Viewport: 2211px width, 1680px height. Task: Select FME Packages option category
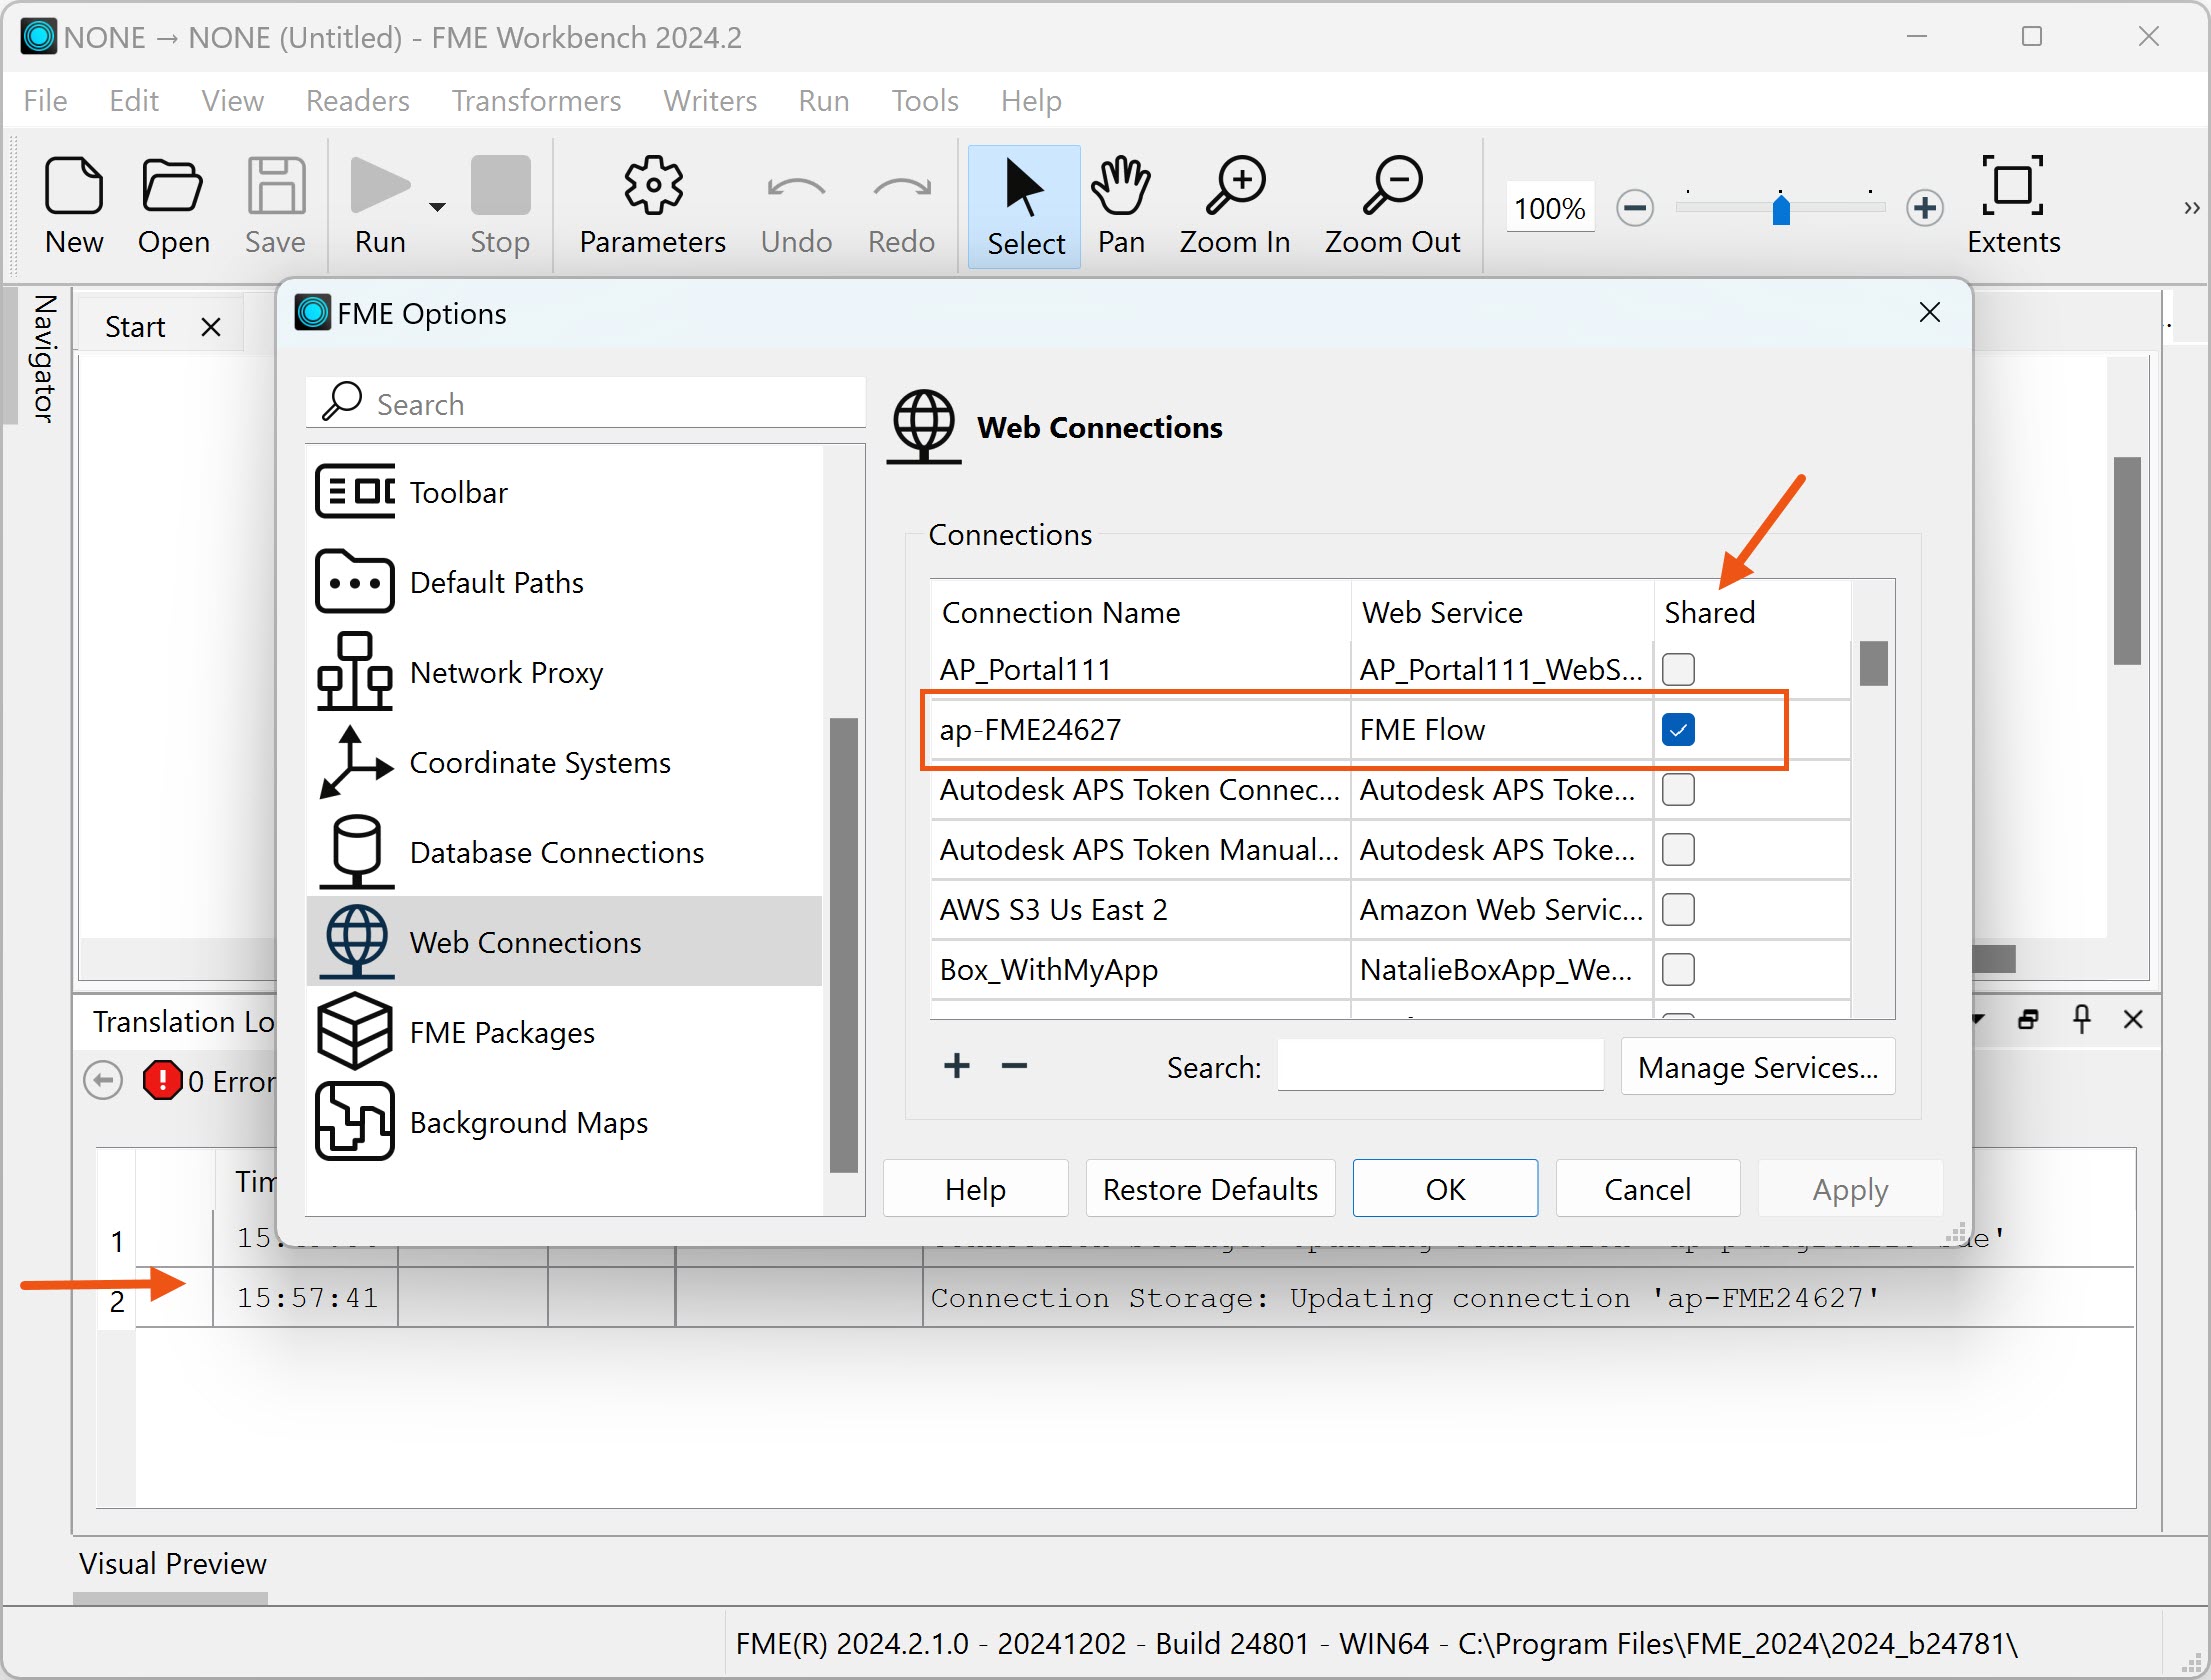564,1032
